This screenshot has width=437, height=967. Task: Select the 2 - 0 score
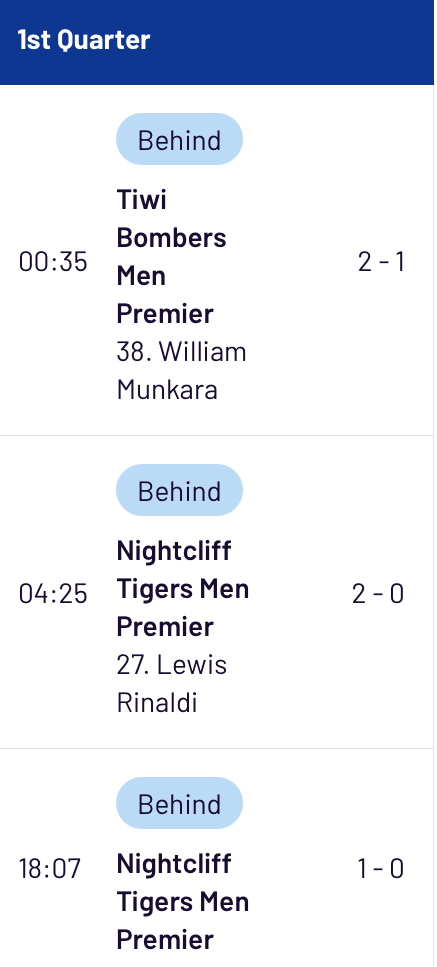[378, 594]
